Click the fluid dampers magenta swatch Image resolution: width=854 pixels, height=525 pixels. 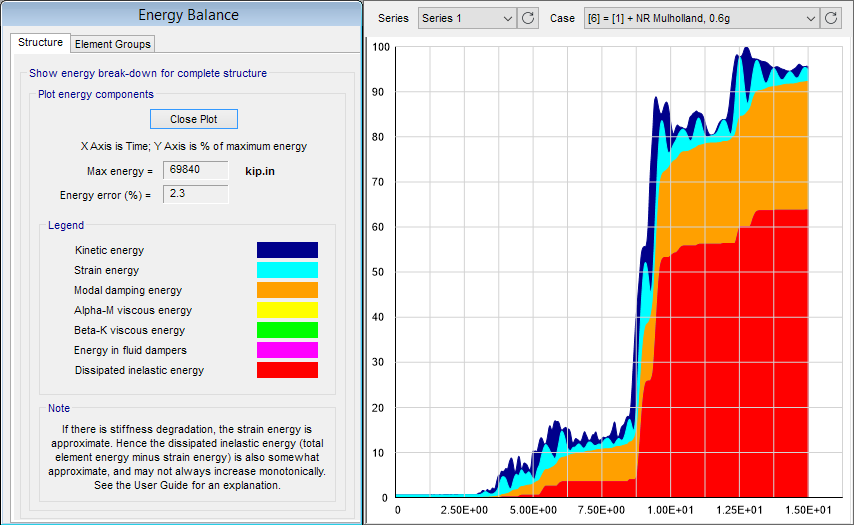tap(287, 350)
